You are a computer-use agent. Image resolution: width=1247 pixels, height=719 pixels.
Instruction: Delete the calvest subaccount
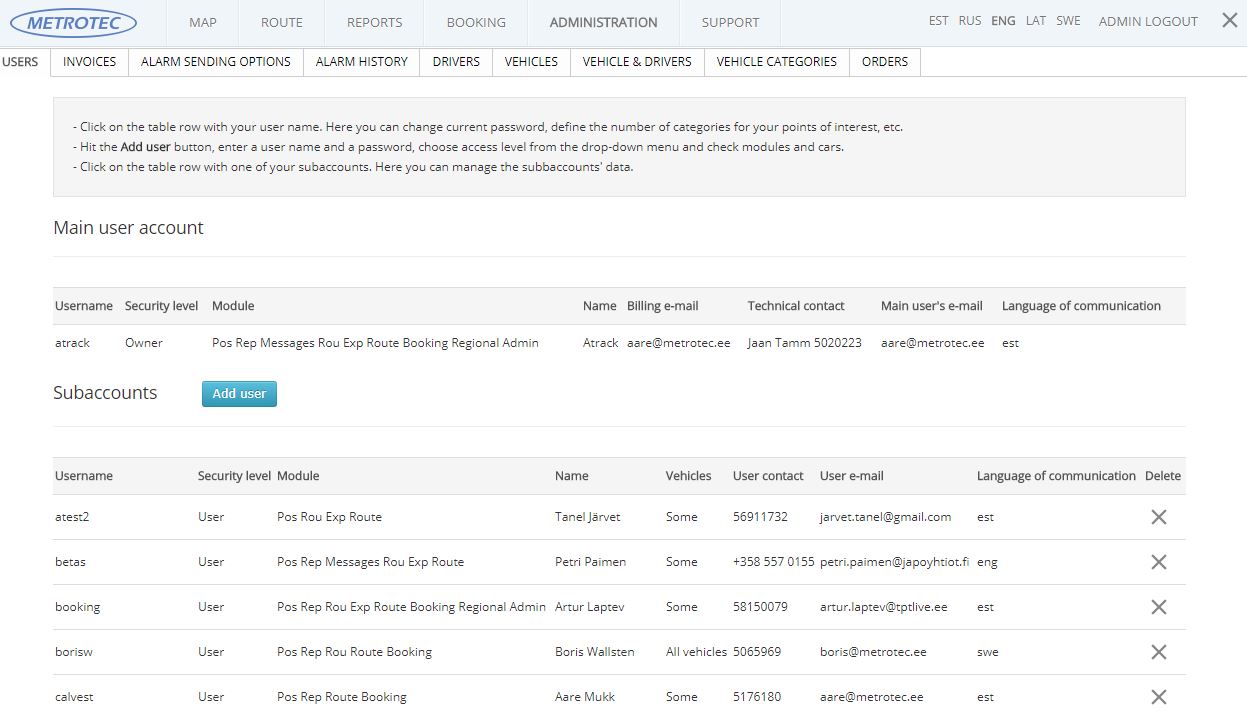(x=1158, y=697)
